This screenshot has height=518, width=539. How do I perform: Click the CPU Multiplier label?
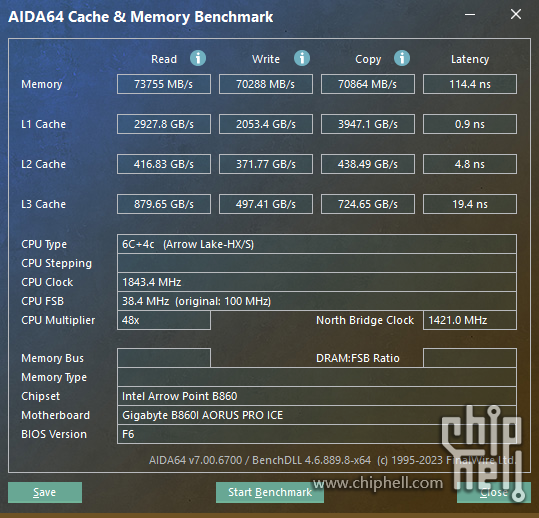(x=58, y=320)
